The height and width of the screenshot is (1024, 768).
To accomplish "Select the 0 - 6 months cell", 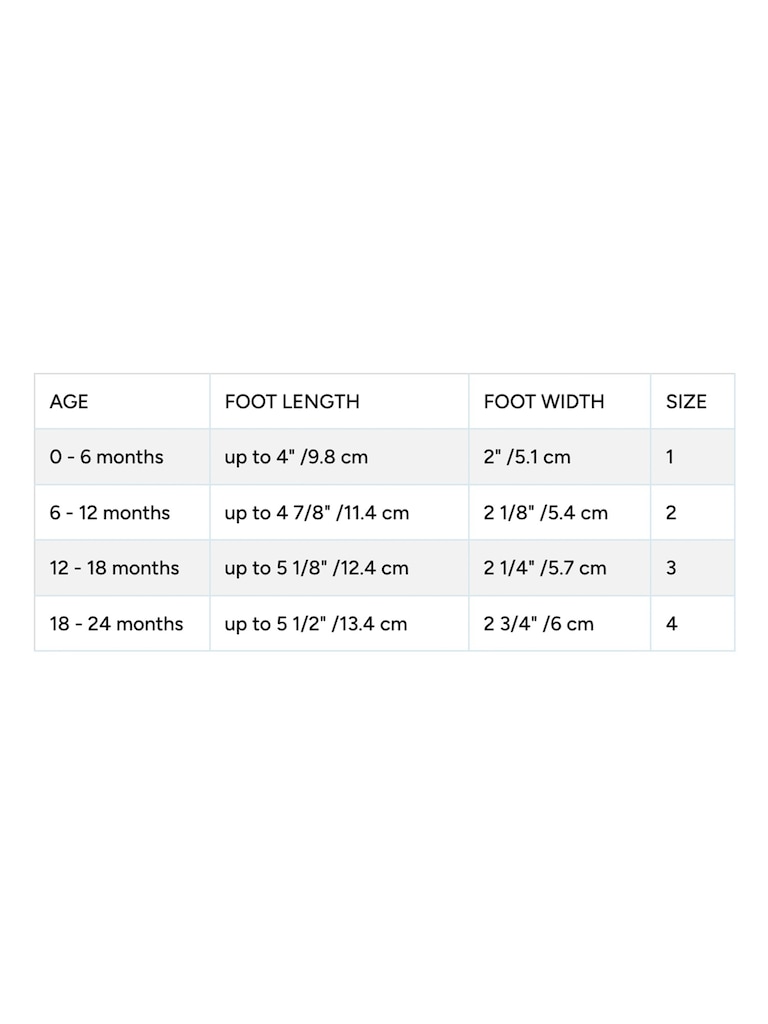I will (107, 457).
